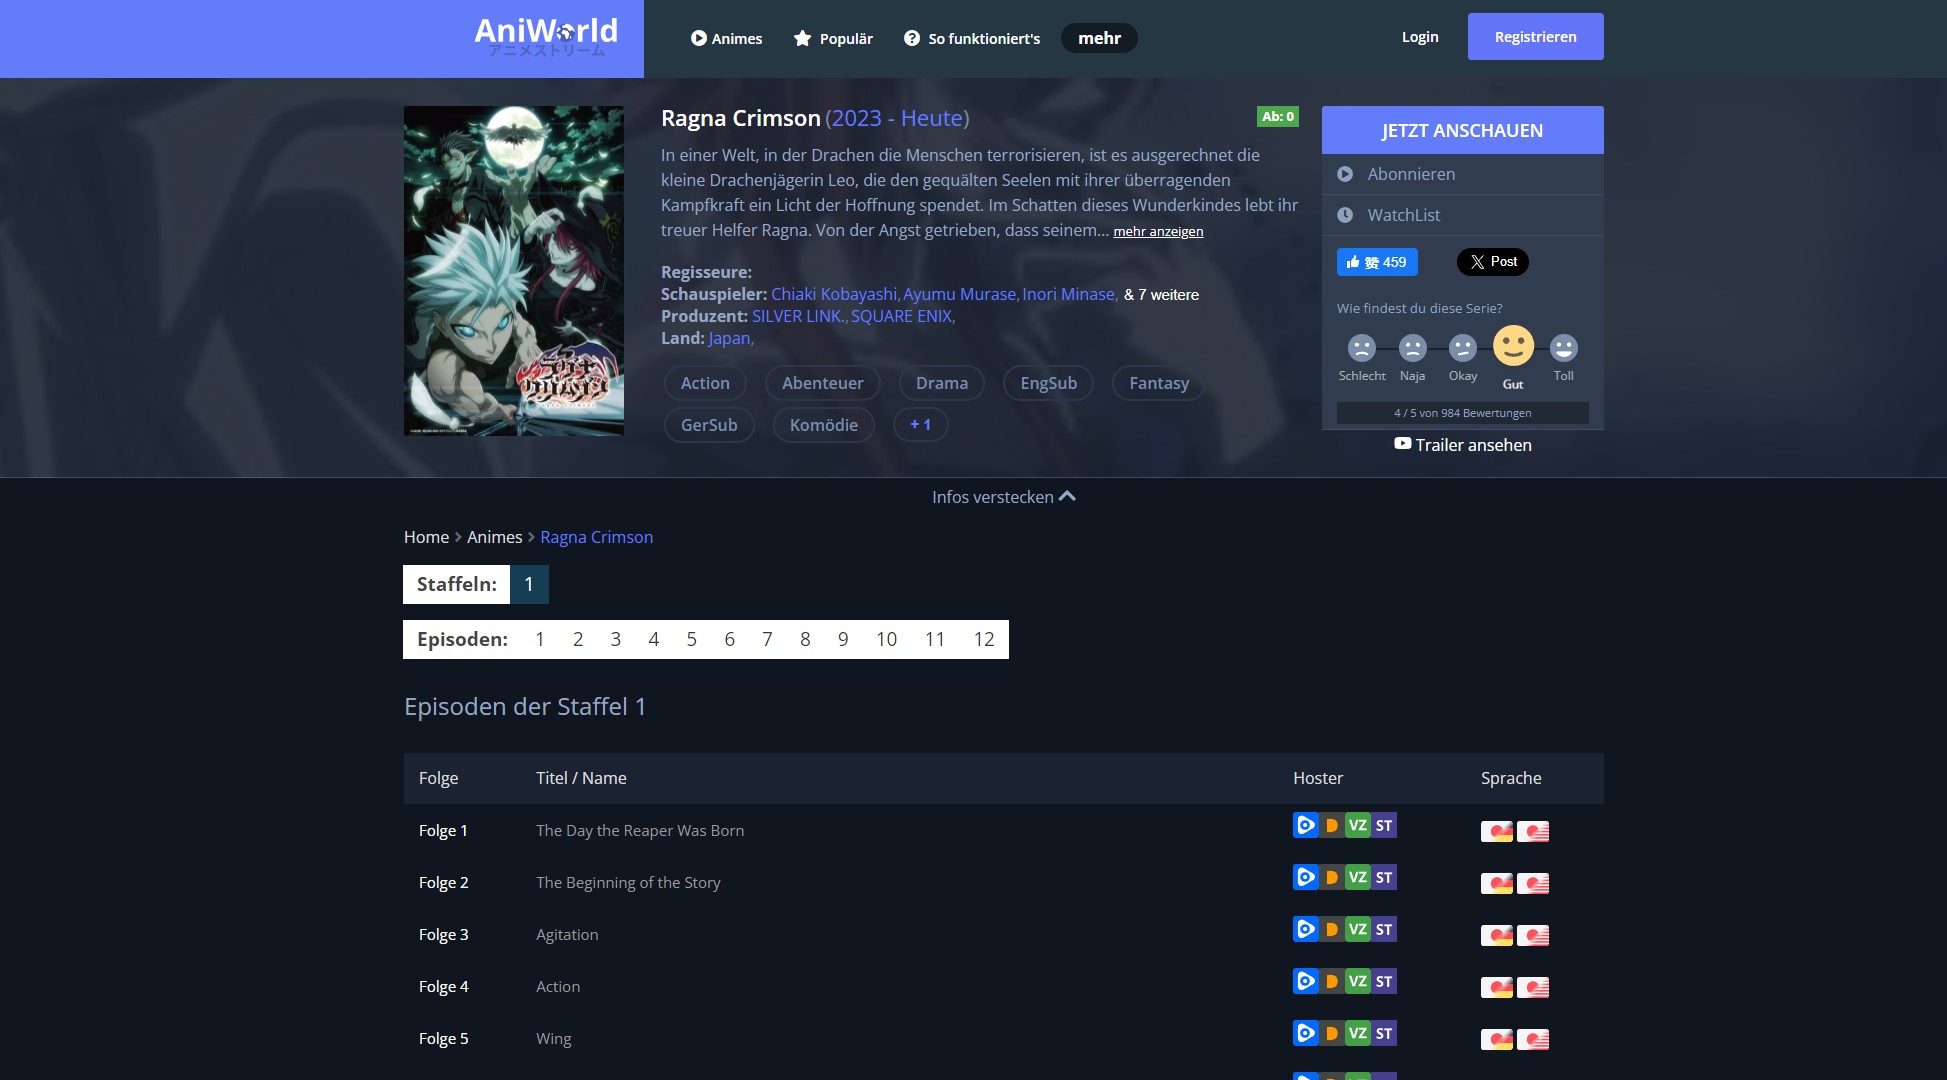Go to episode 7 in the Episoden bar
Viewport: 1947px width, 1080px height.
767,639
